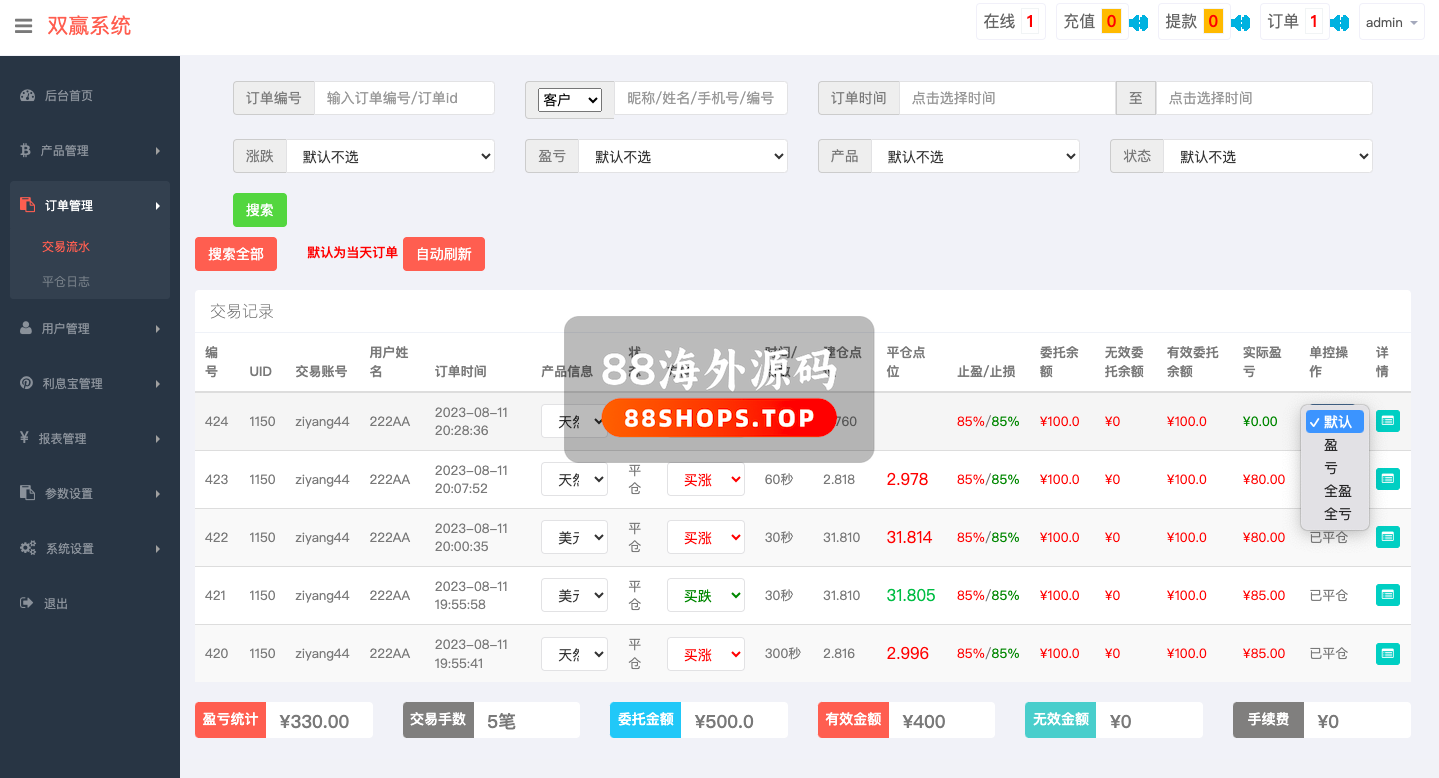The width and height of the screenshot is (1439, 778).
Task: Toggle the 订单 notification speaker icon
Action: pyautogui.click(x=1340, y=22)
